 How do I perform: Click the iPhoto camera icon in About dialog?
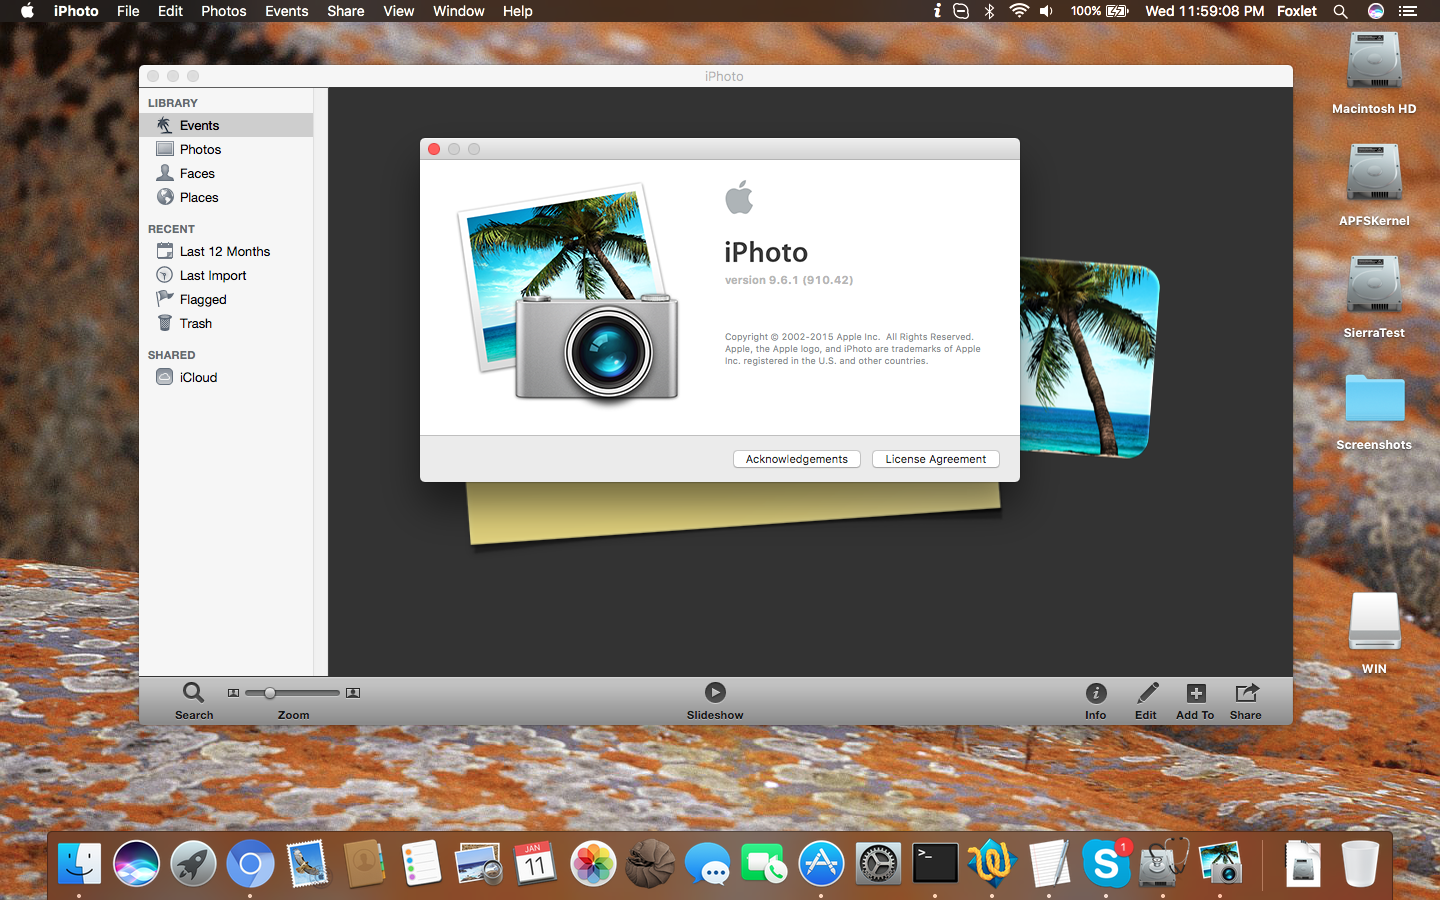(x=569, y=293)
